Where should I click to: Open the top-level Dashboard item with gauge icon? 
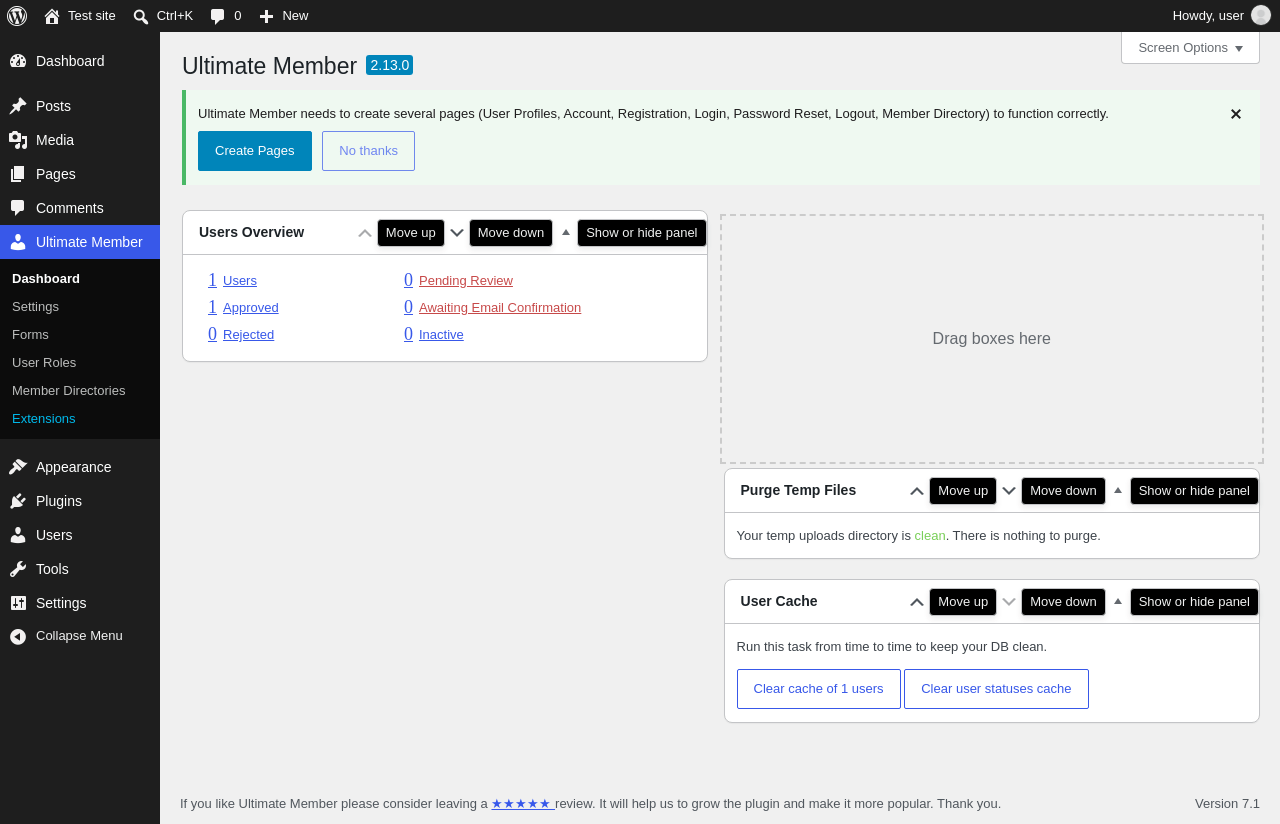point(80,61)
